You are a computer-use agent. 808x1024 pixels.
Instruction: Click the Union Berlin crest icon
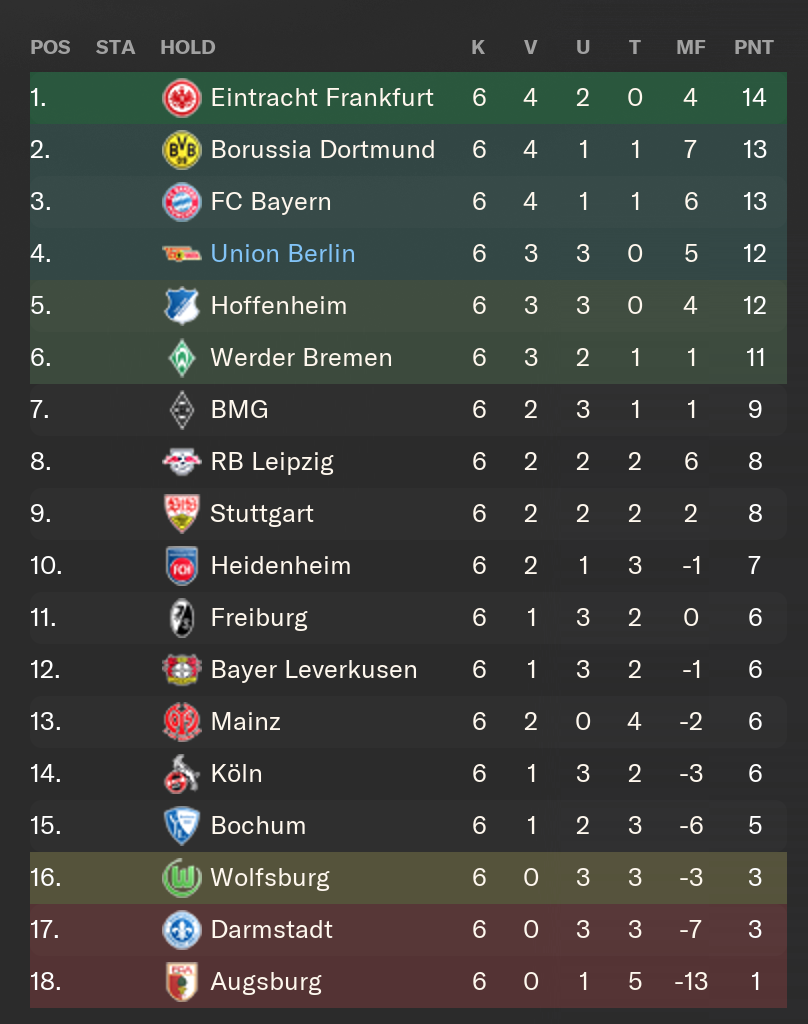(x=182, y=253)
